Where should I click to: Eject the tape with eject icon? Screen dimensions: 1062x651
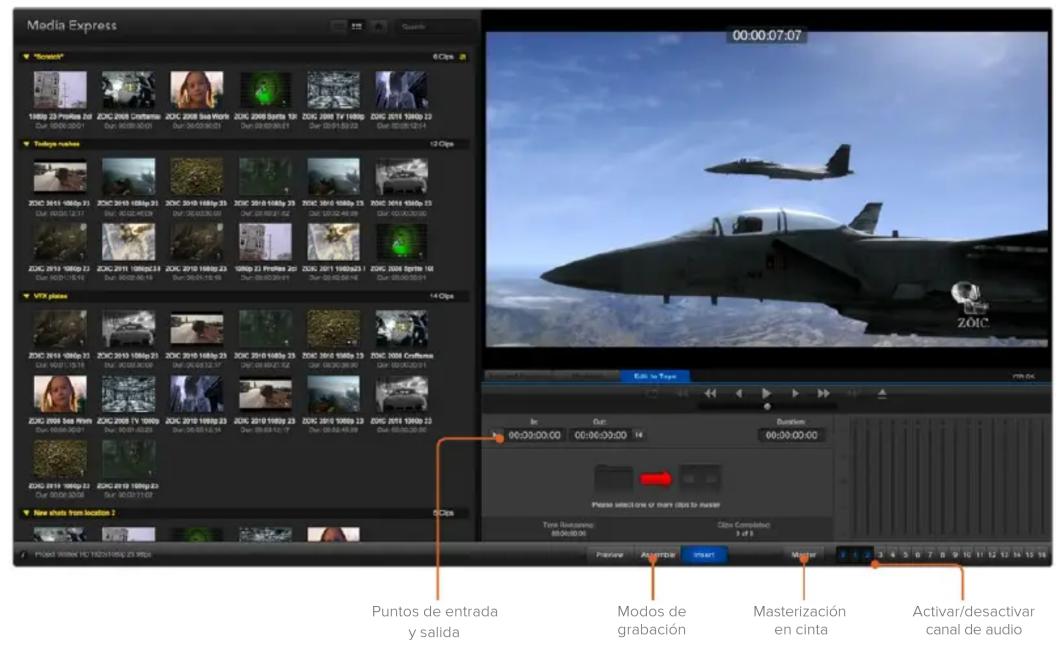(882, 394)
